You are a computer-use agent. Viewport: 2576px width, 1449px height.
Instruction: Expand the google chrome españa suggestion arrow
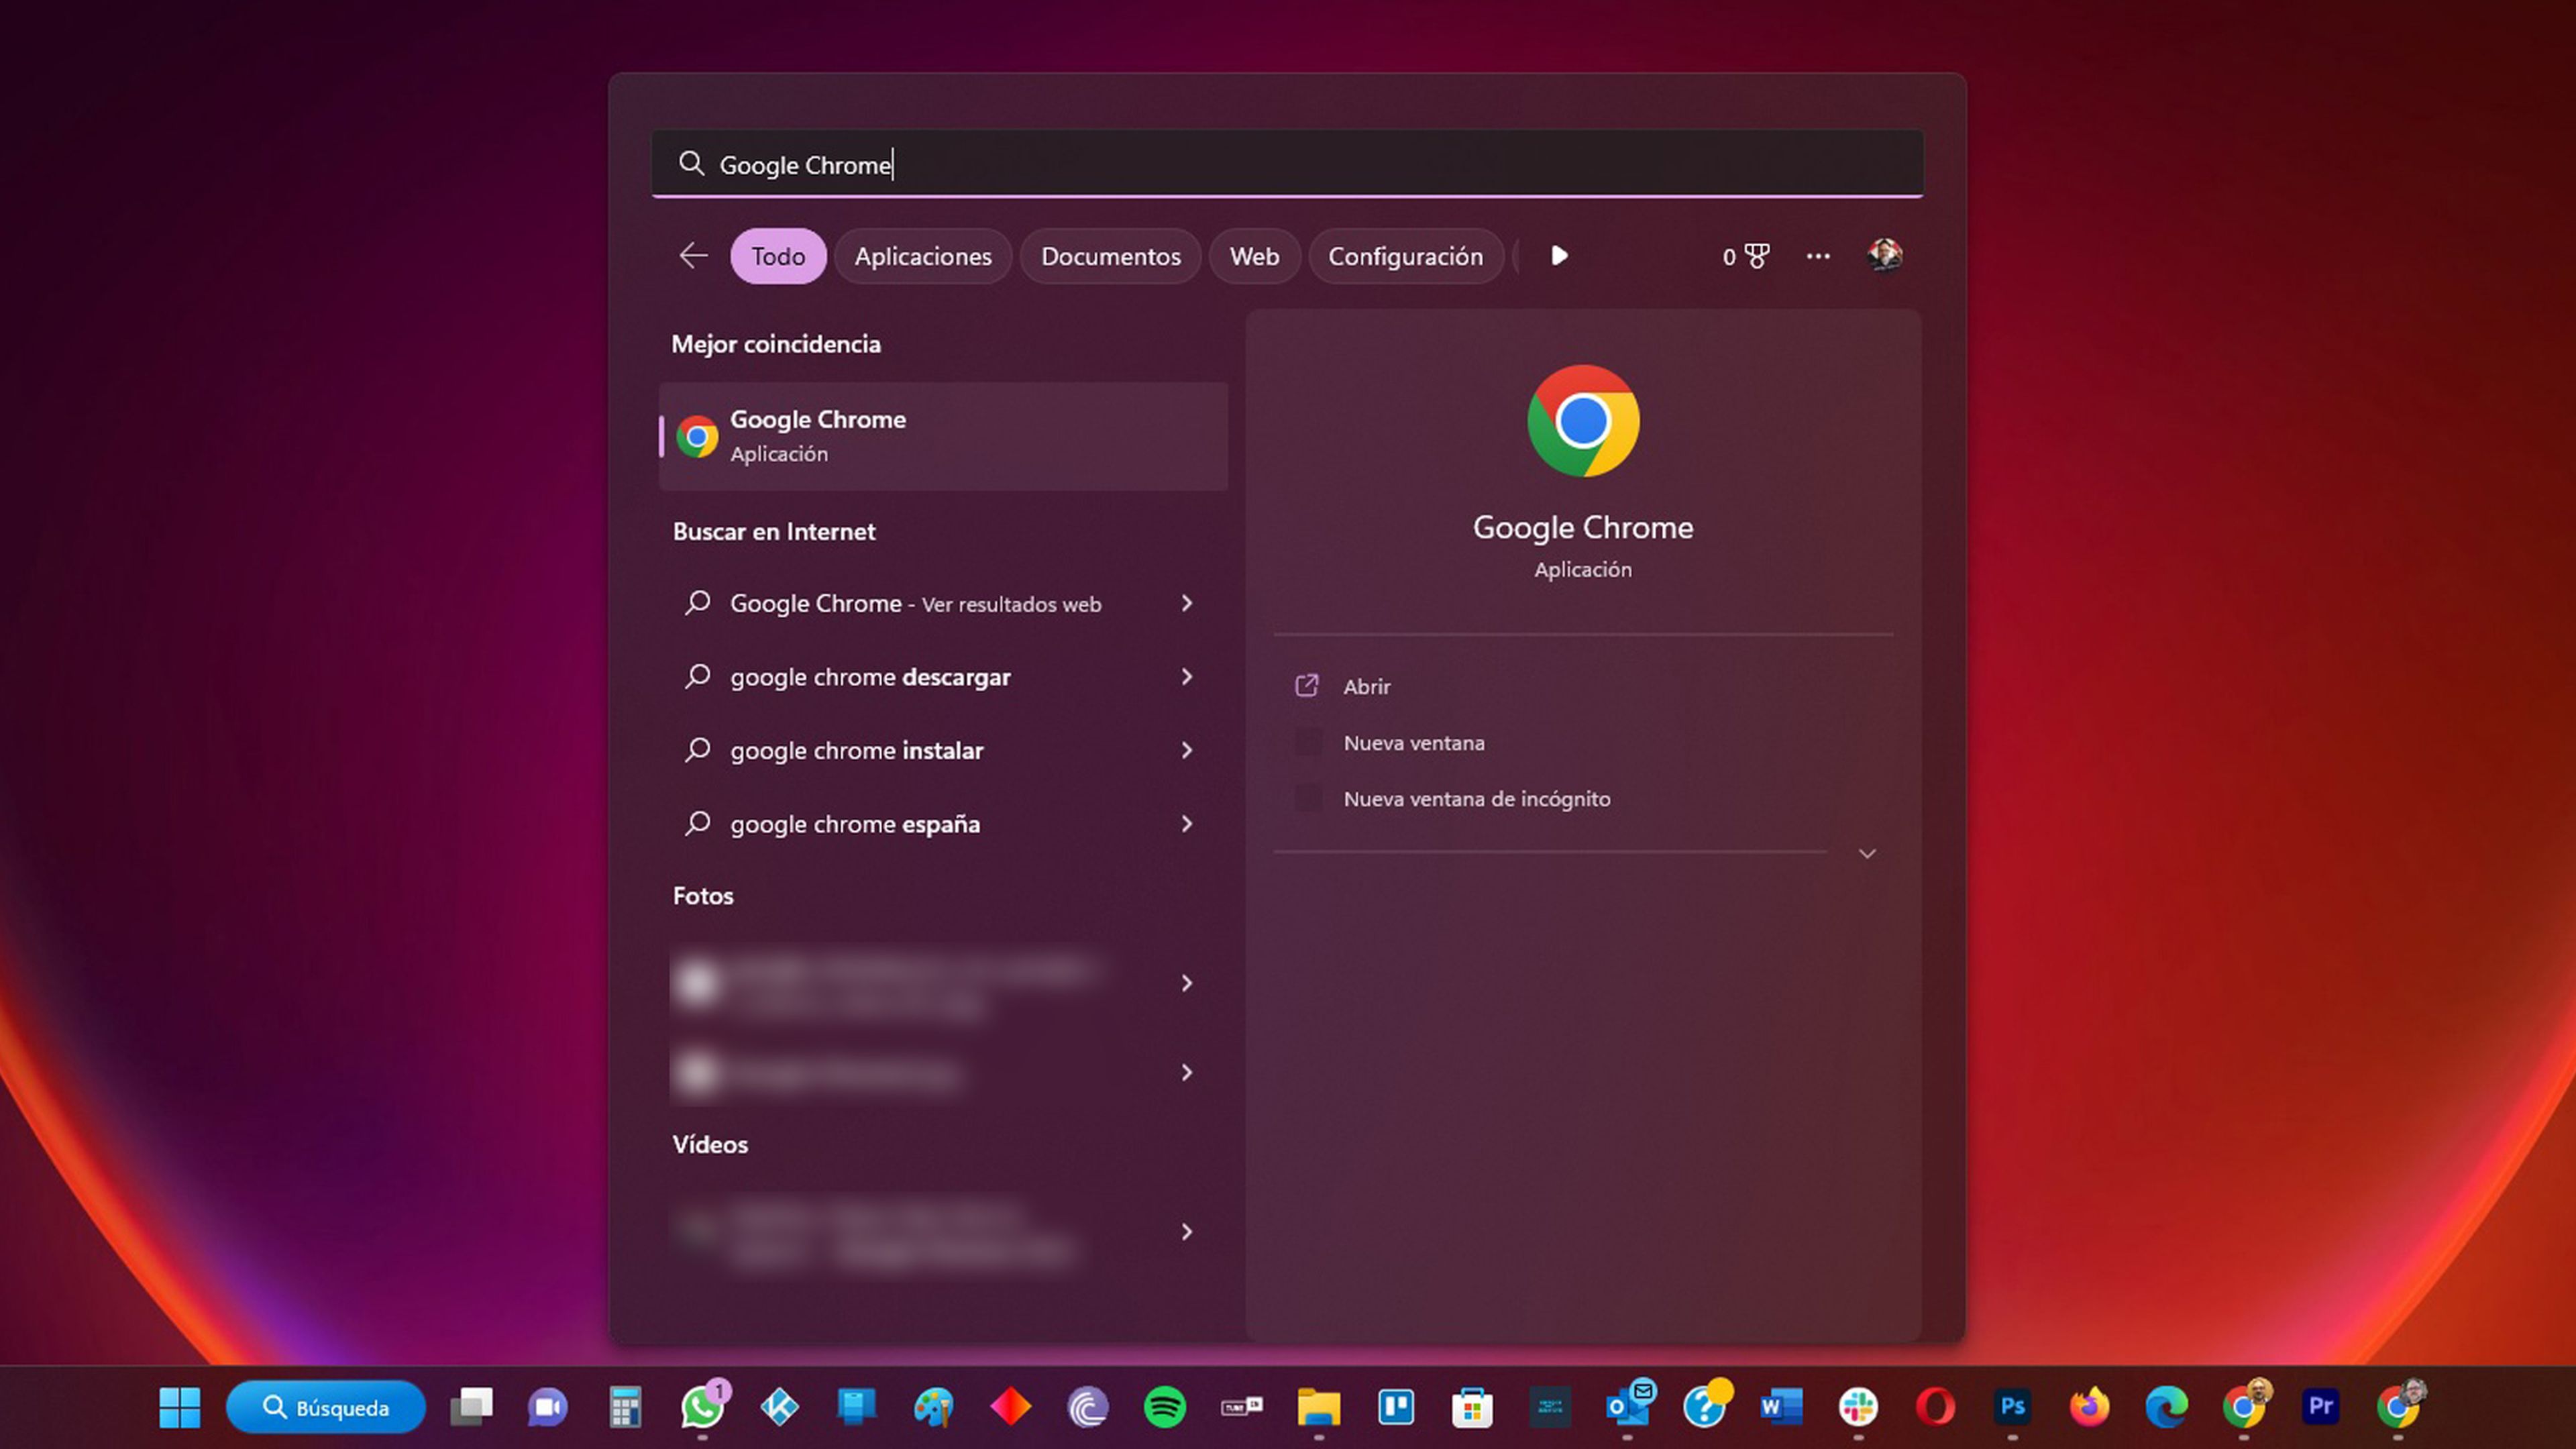point(1186,824)
